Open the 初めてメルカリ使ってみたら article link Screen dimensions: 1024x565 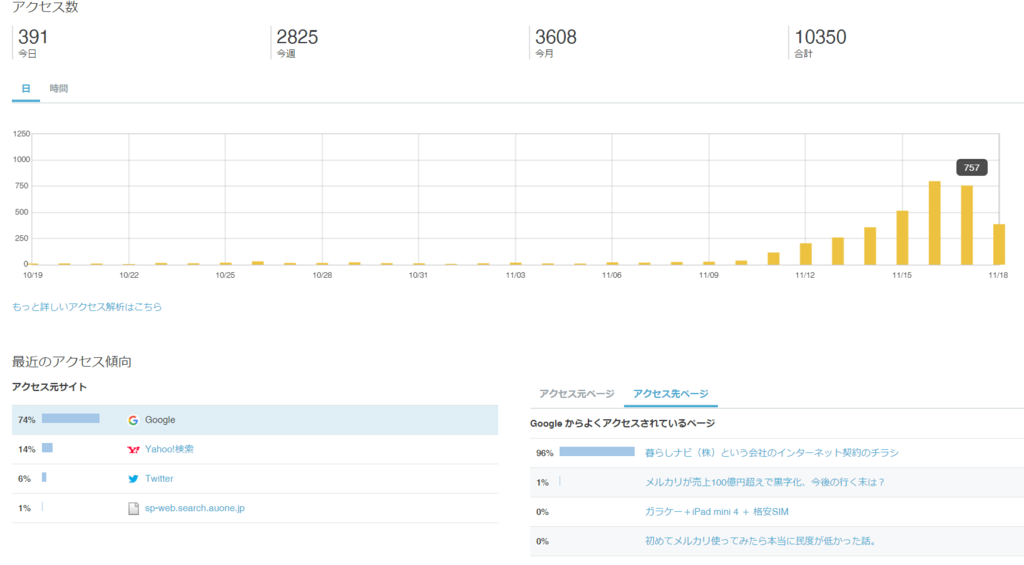(761, 541)
